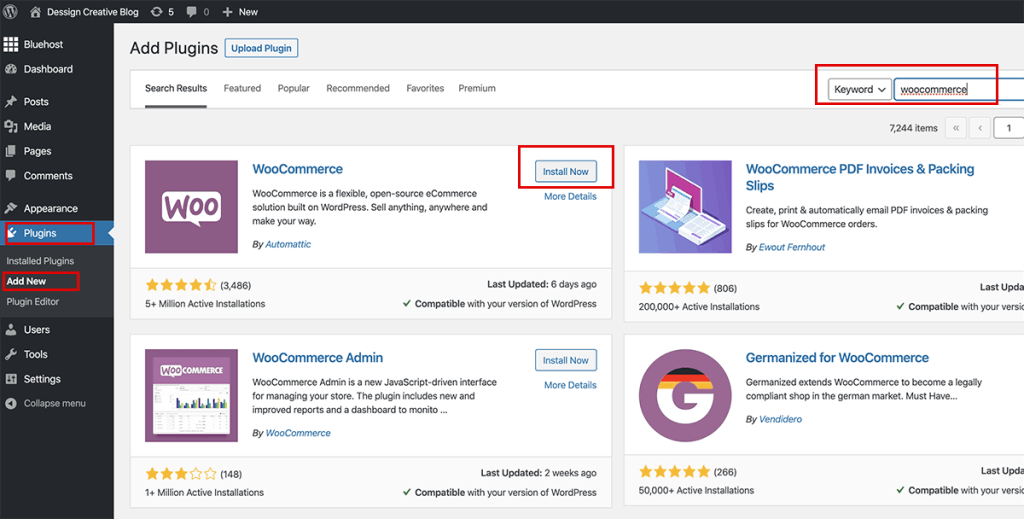Click the Vendidero author link

pos(780,419)
